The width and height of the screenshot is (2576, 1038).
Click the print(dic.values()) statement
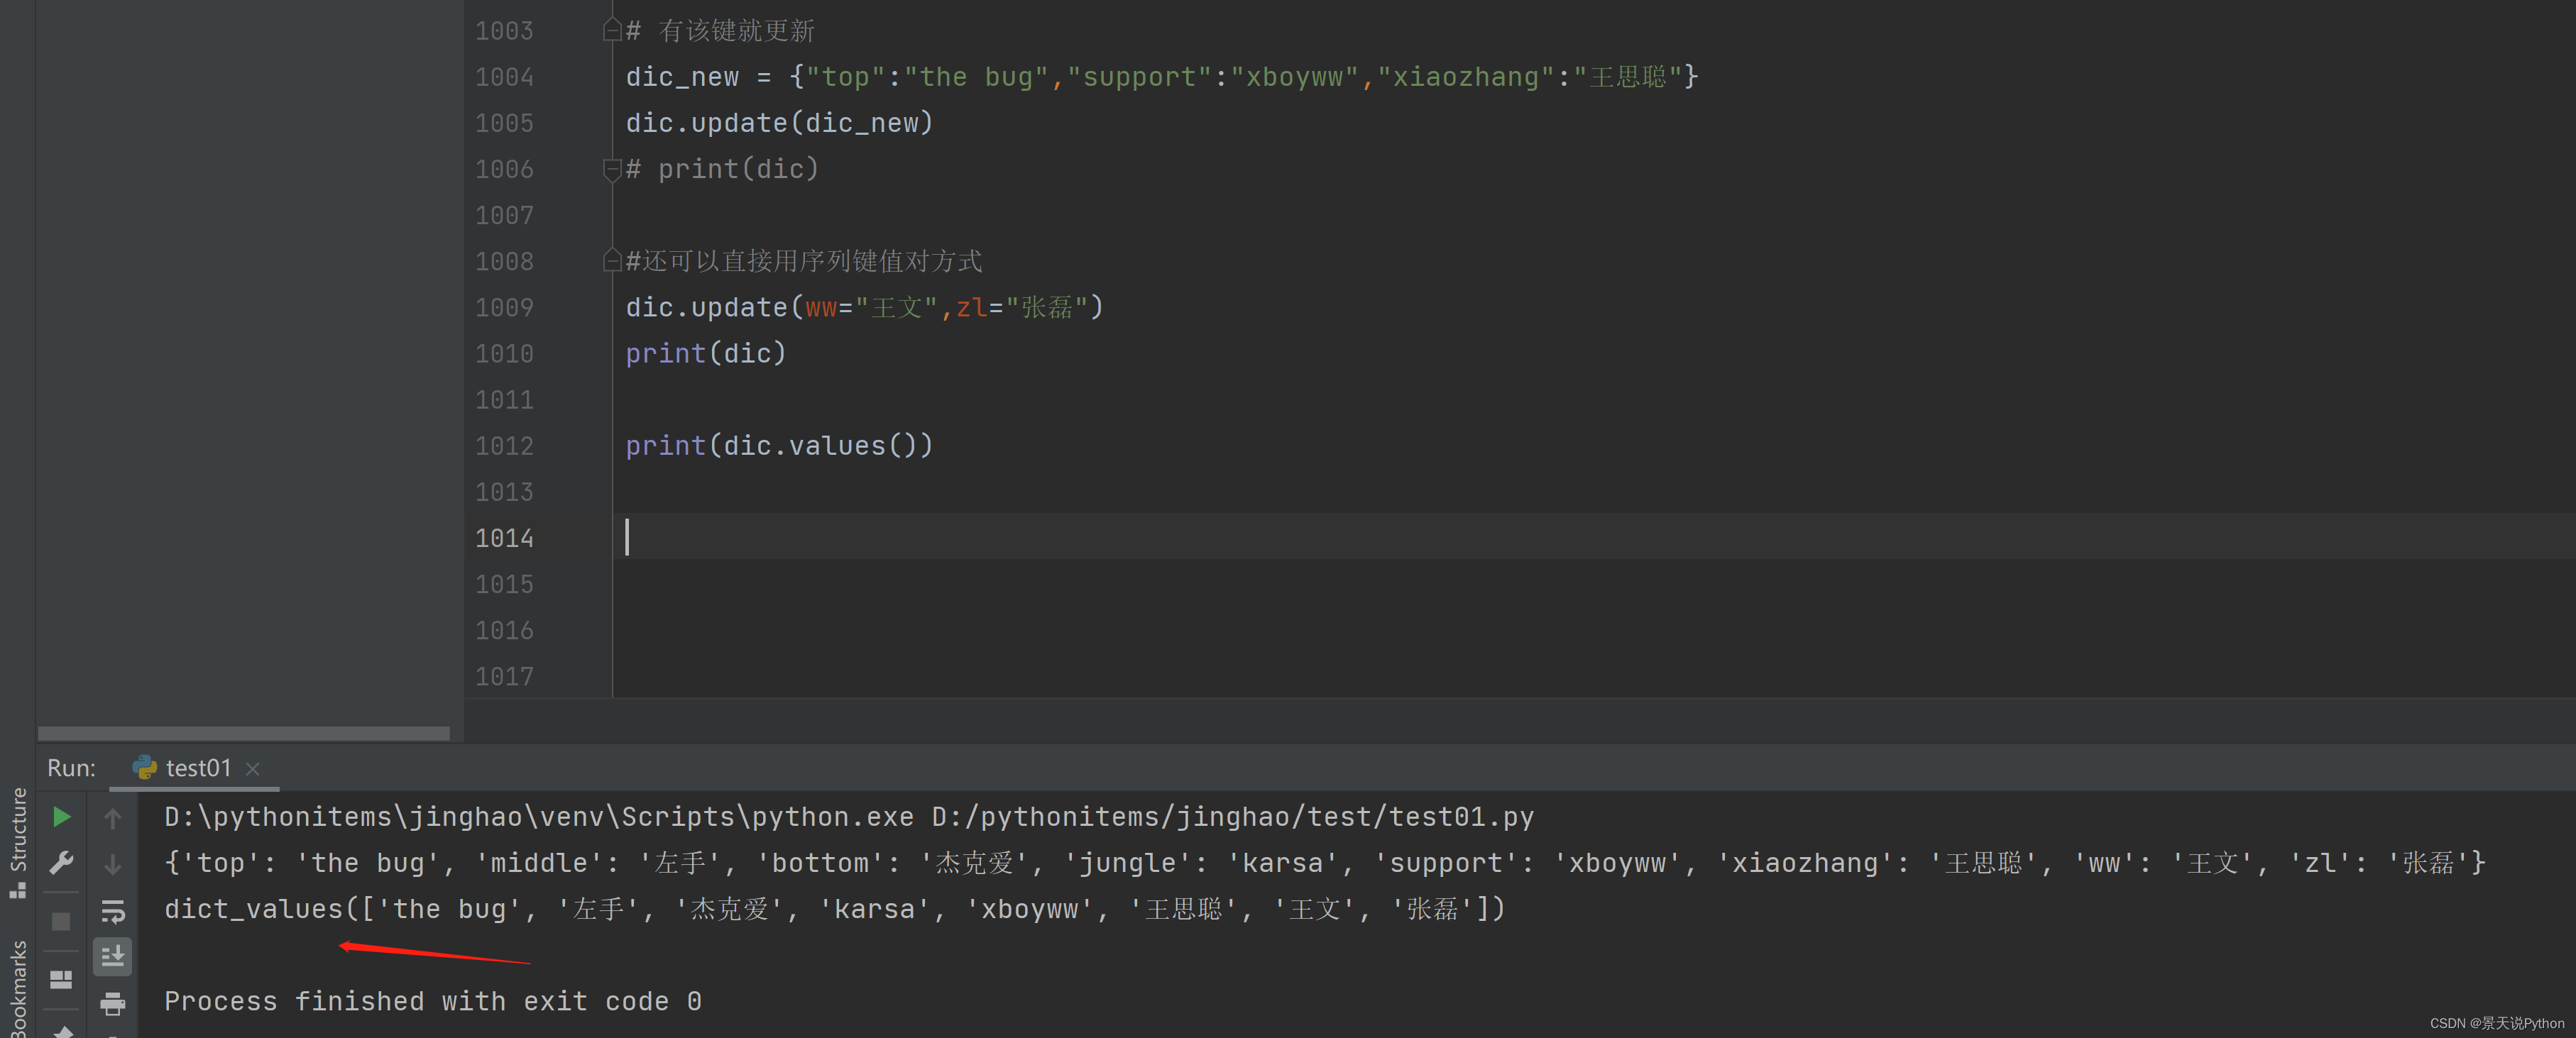click(x=779, y=445)
